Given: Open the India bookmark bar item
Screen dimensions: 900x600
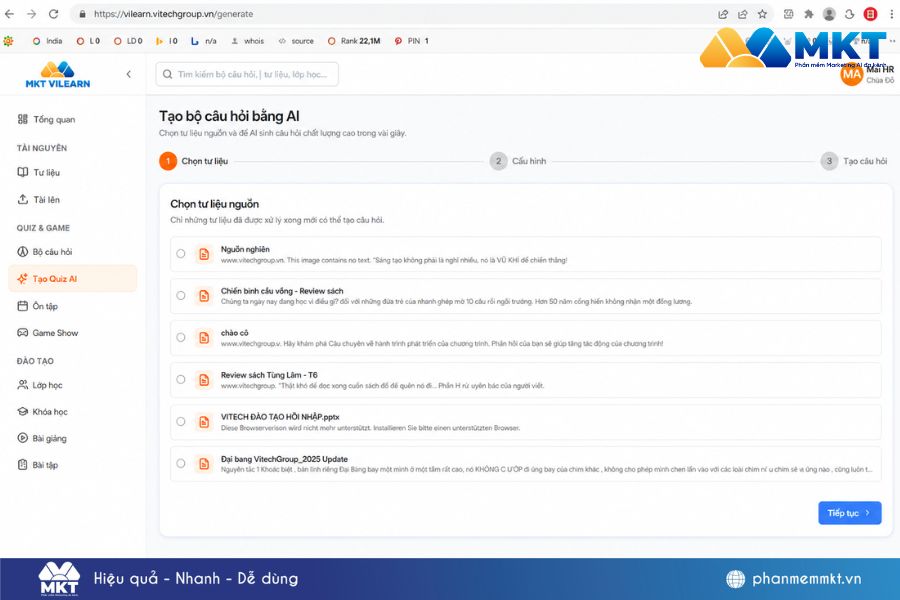Looking at the screenshot, I should click(48, 41).
